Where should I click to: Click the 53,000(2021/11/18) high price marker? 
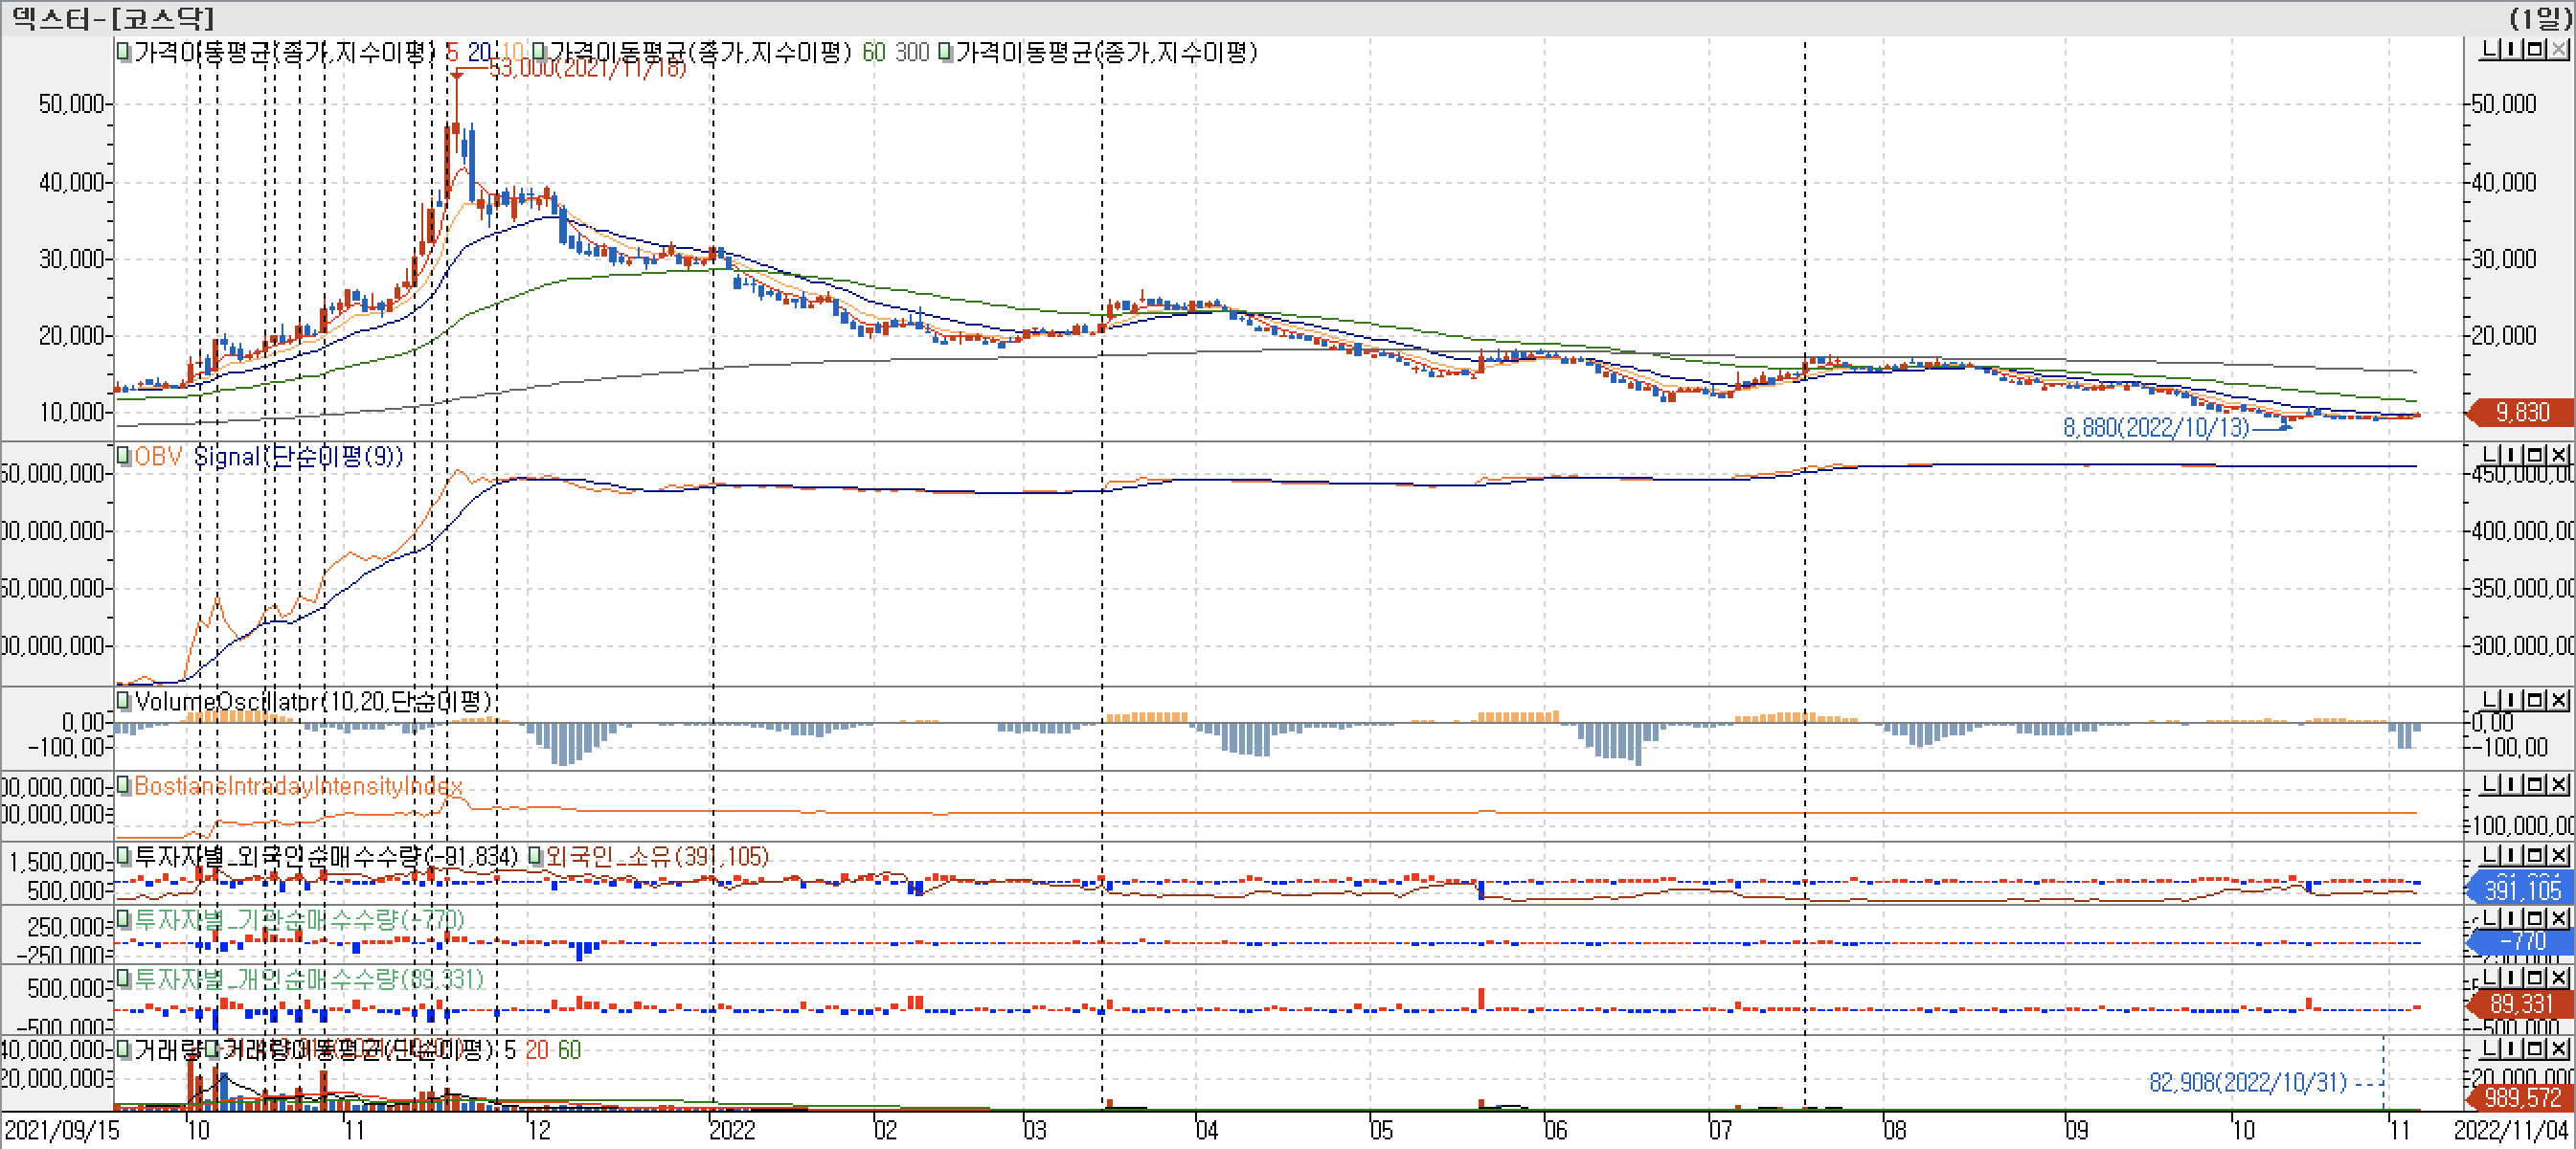588,68
